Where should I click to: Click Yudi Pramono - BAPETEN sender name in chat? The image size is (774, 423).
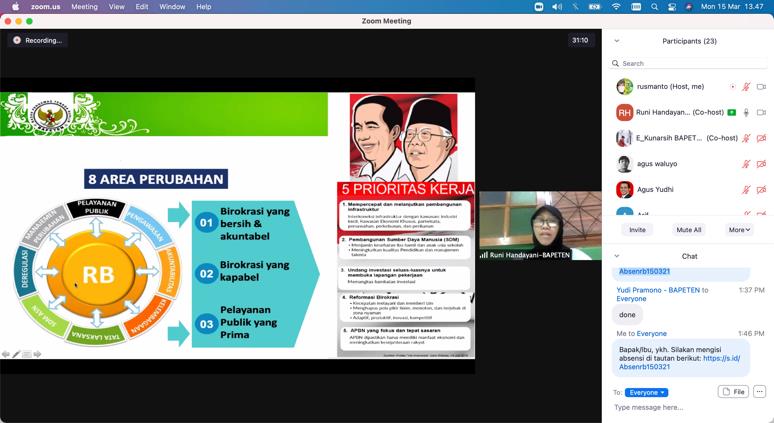point(658,290)
